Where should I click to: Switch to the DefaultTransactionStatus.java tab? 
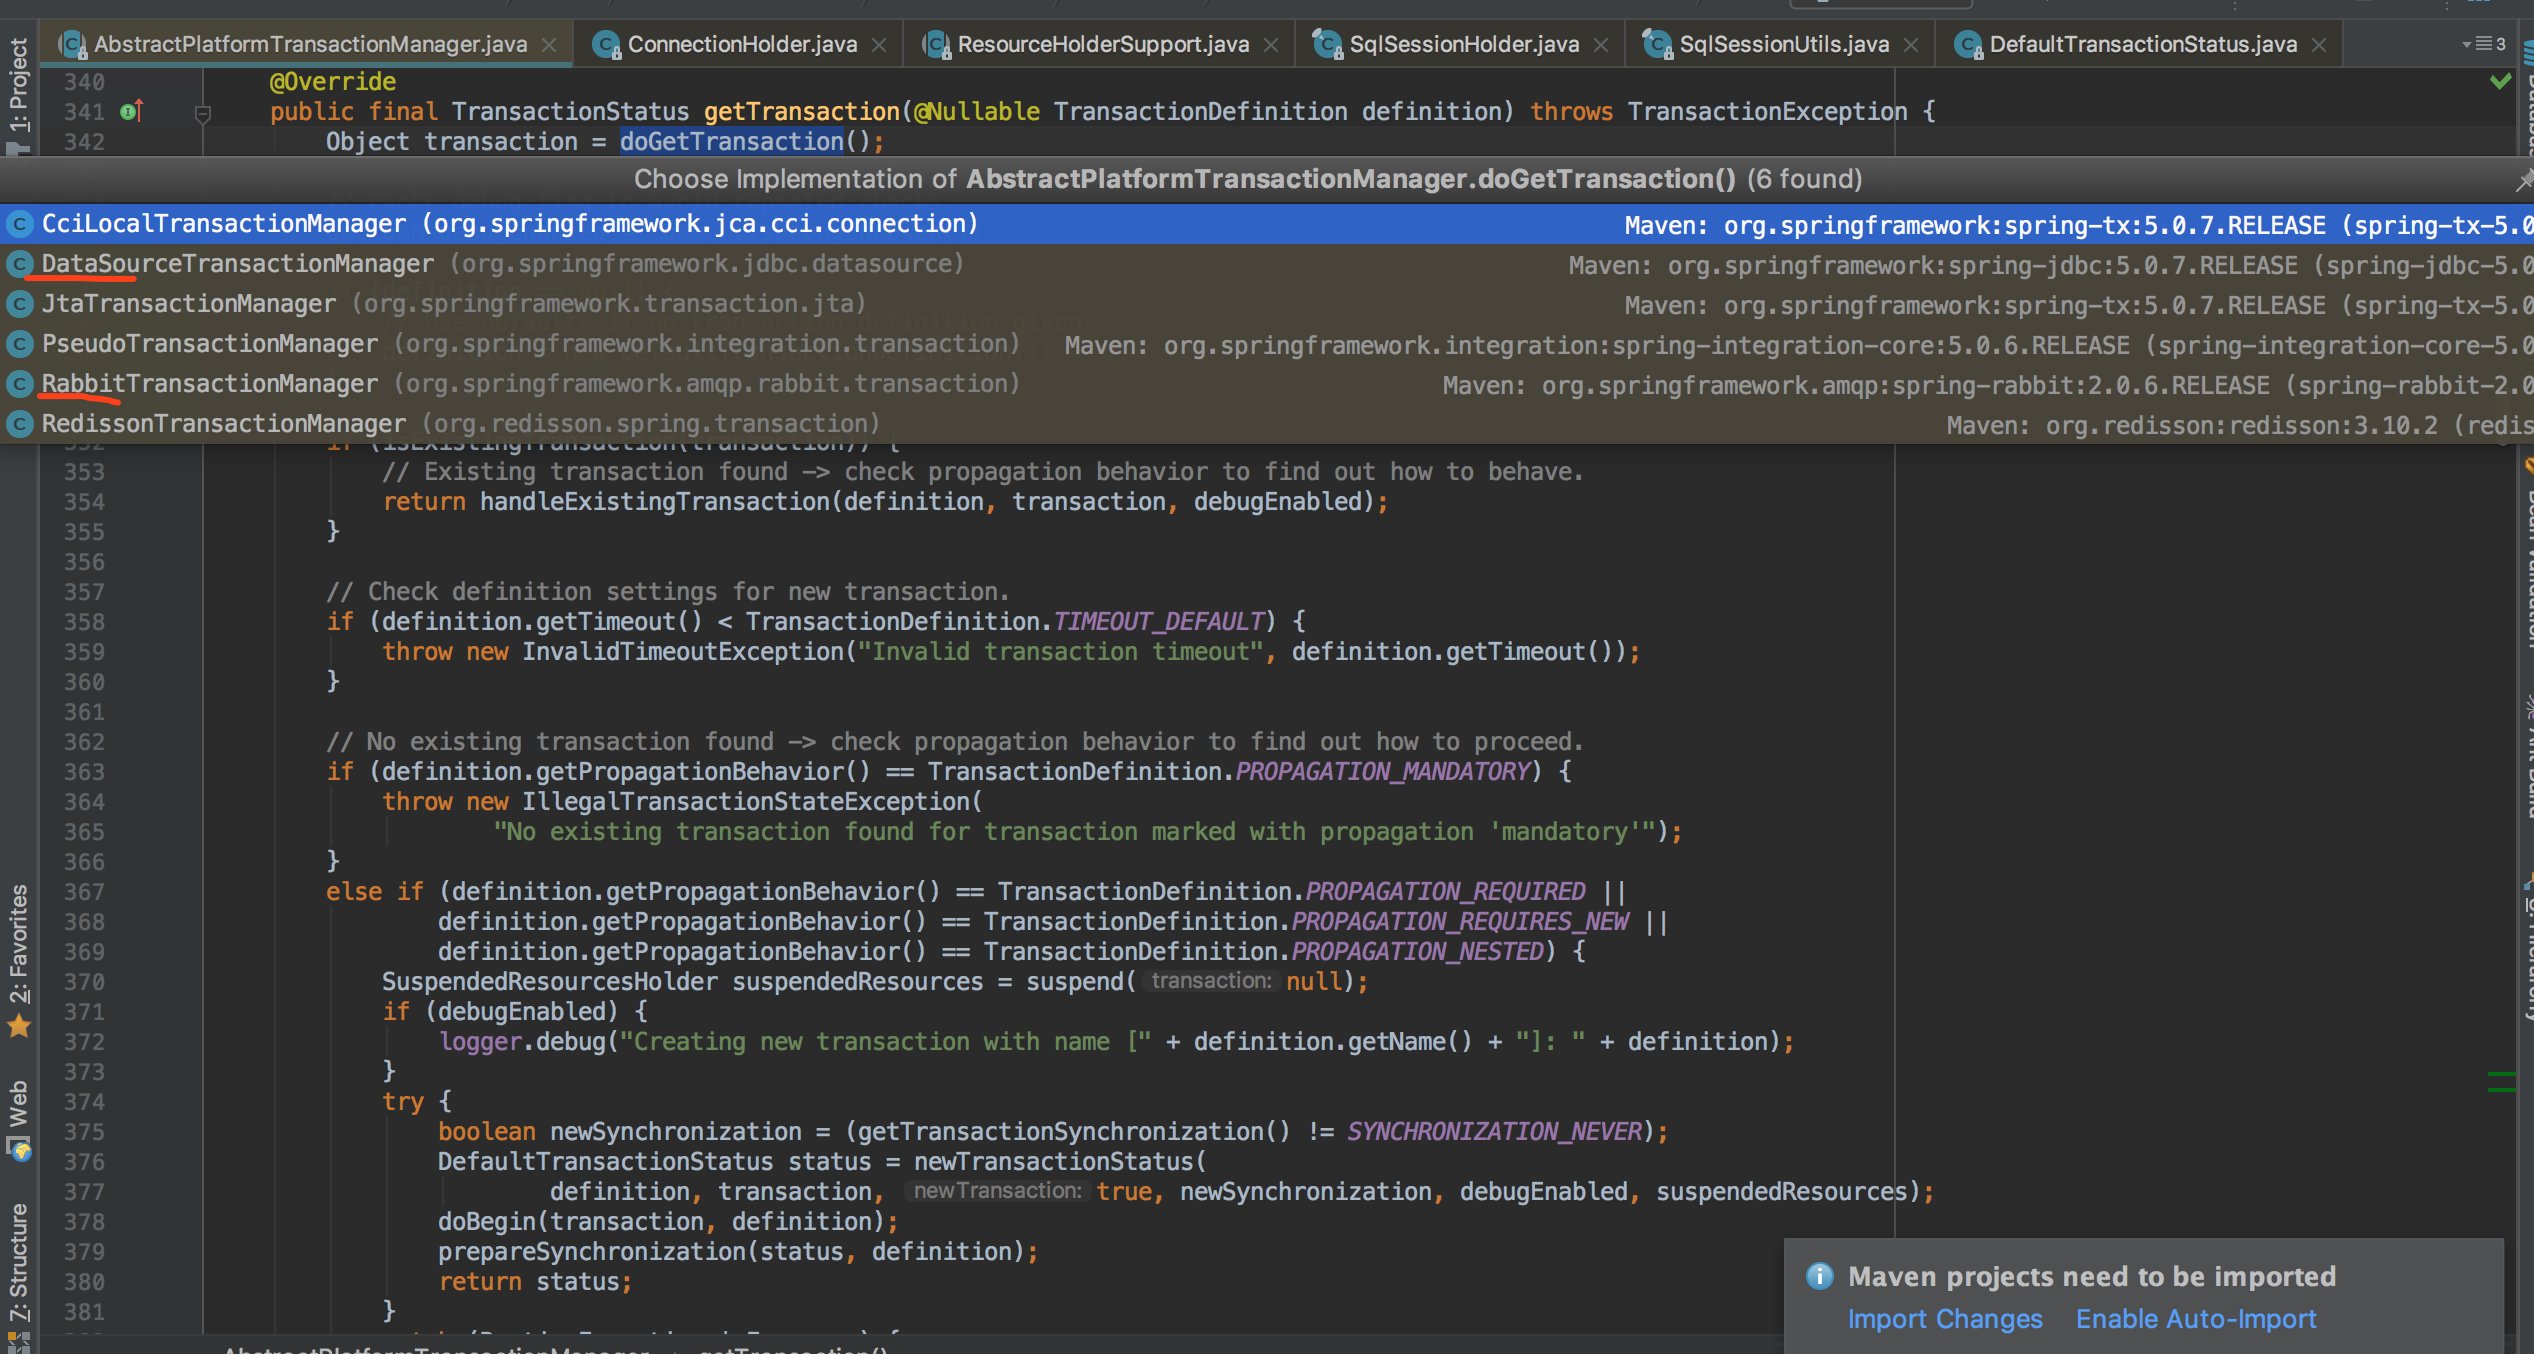[x=2141, y=44]
